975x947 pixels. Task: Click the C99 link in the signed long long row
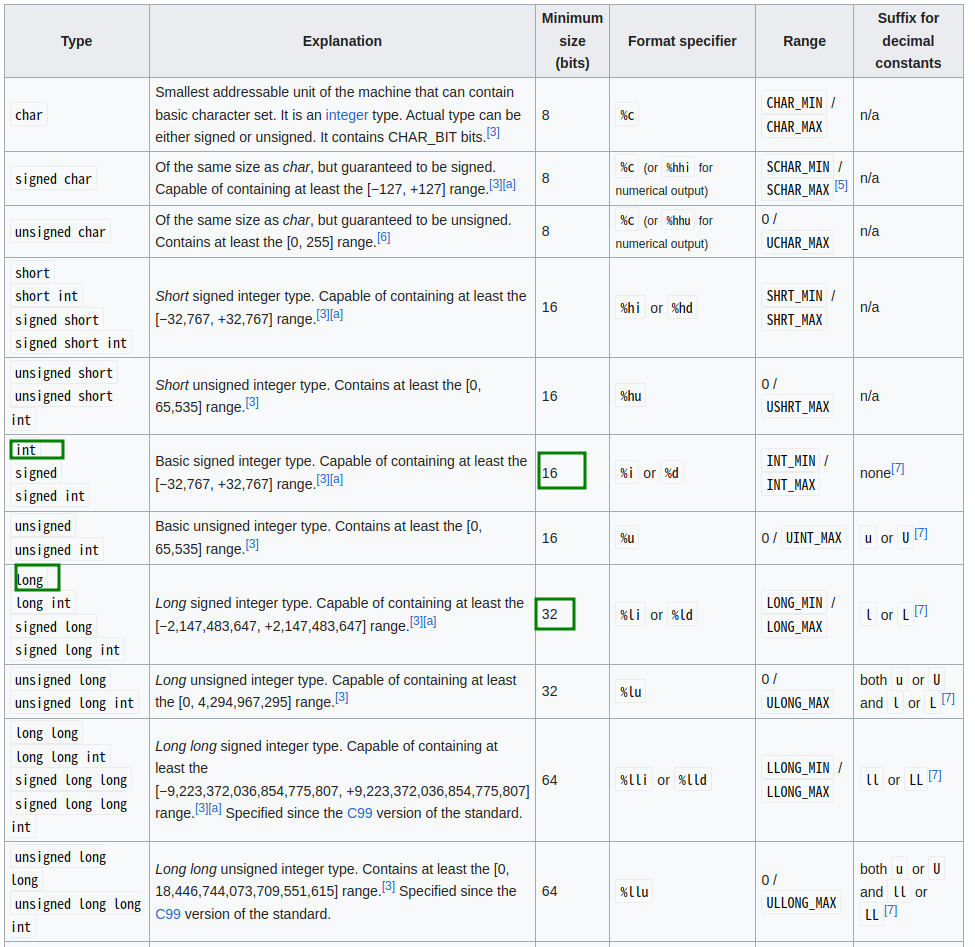pyautogui.click(x=359, y=813)
